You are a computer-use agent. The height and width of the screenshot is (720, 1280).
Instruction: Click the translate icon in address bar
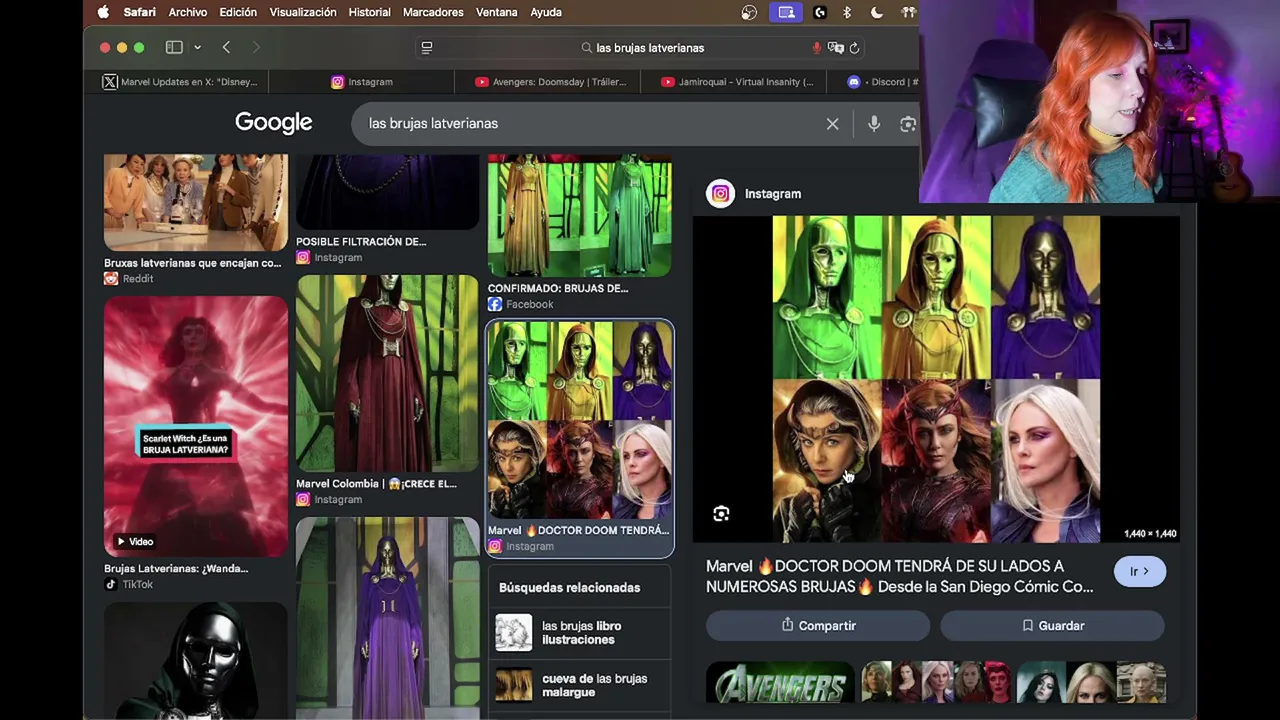[x=836, y=47]
